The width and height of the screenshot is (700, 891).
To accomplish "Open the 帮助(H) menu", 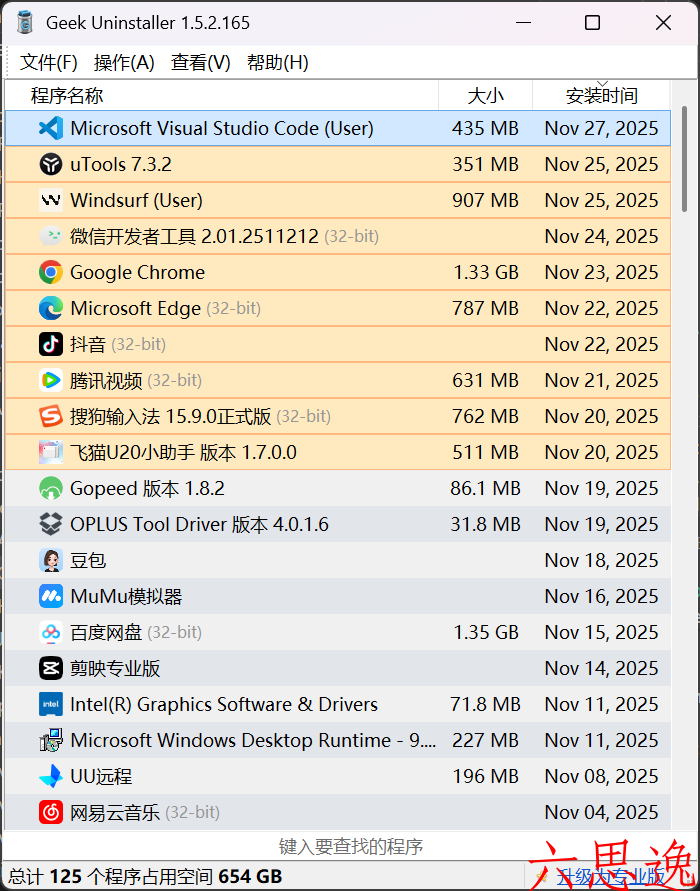I will click(x=277, y=62).
